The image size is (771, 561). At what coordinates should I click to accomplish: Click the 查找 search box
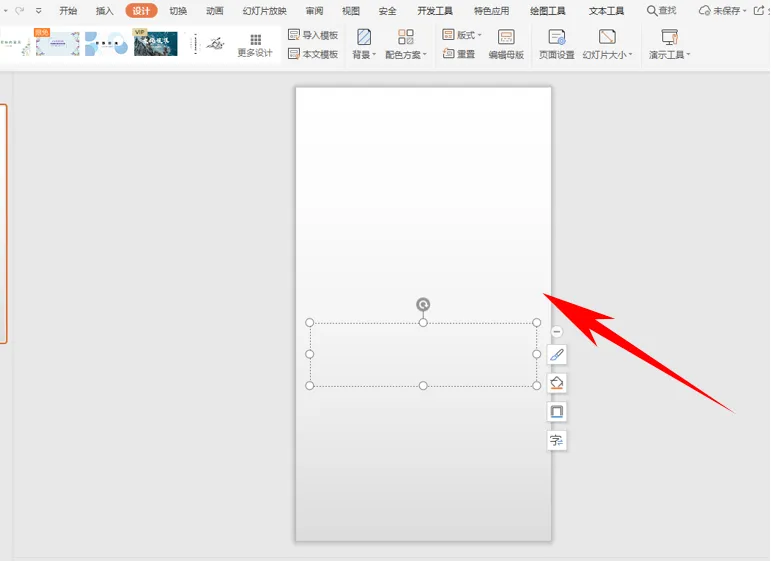point(661,11)
